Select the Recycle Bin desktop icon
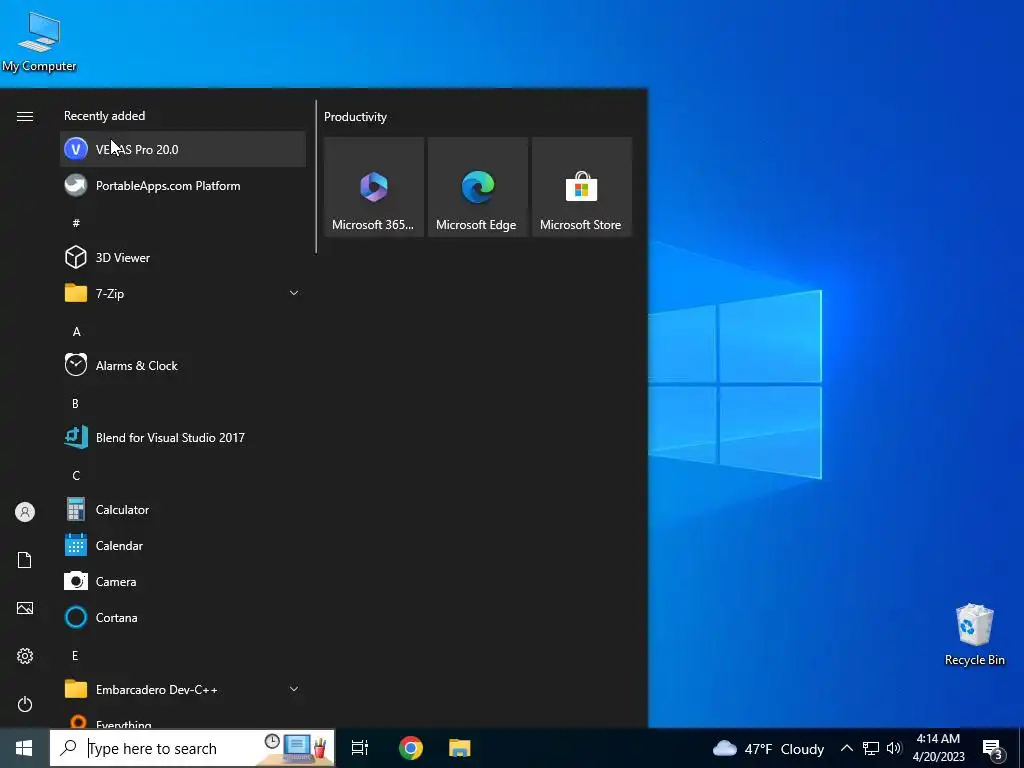 (x=974, y=634)
